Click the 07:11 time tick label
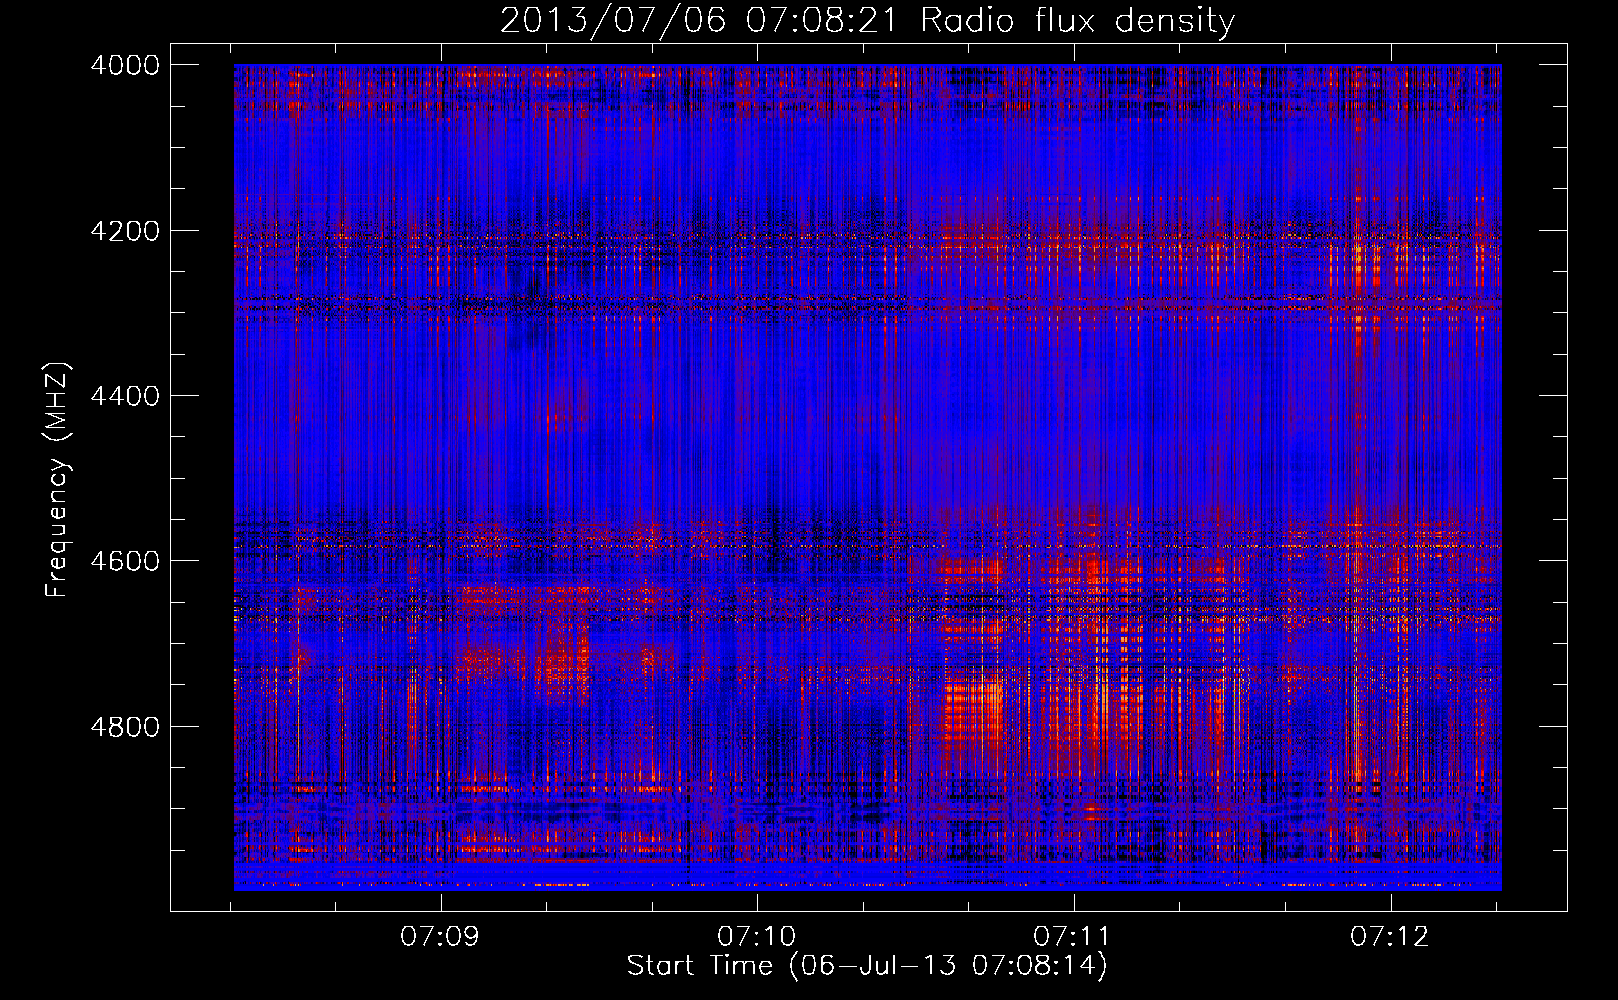This screenshot has width=1618, height=1000. click(1073, 937)
